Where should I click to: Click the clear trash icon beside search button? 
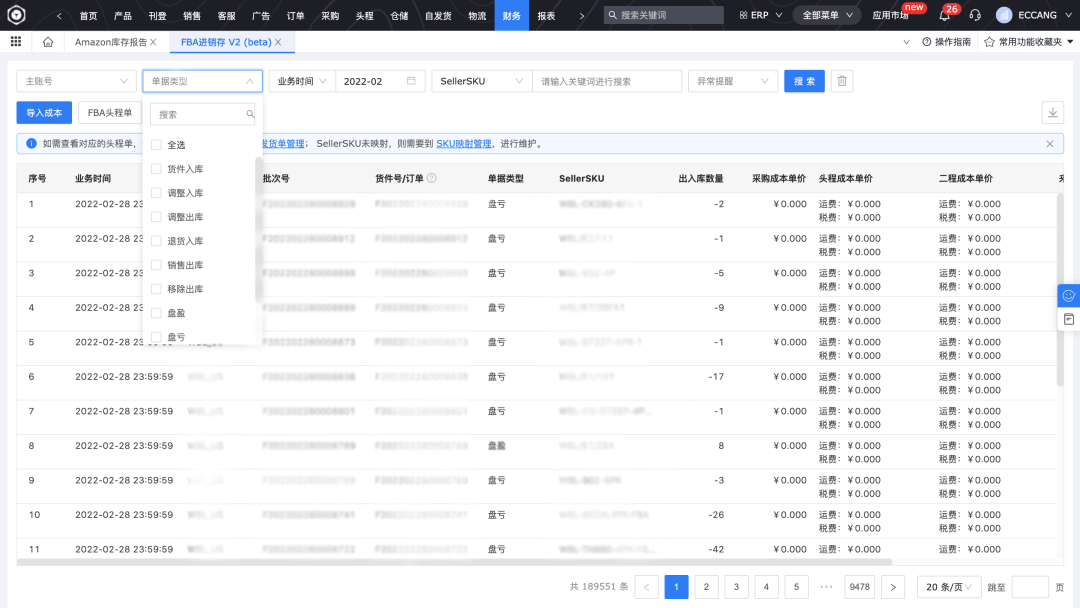842,80
